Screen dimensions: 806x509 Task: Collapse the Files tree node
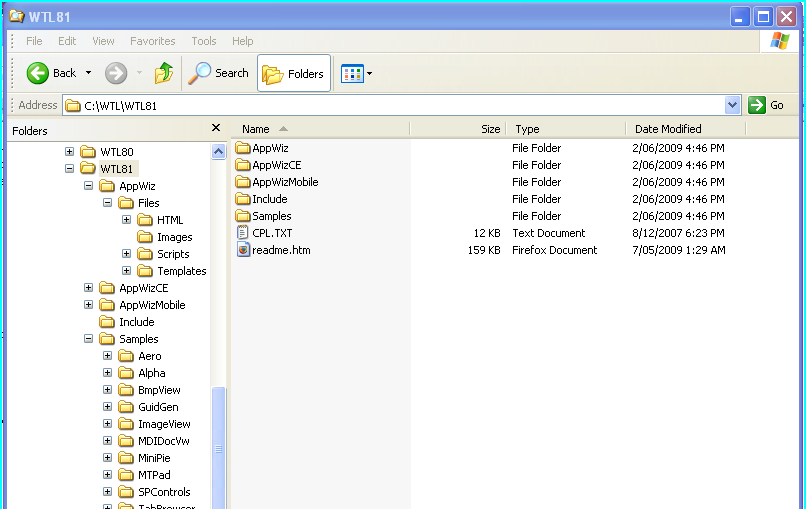coord(107,202)
